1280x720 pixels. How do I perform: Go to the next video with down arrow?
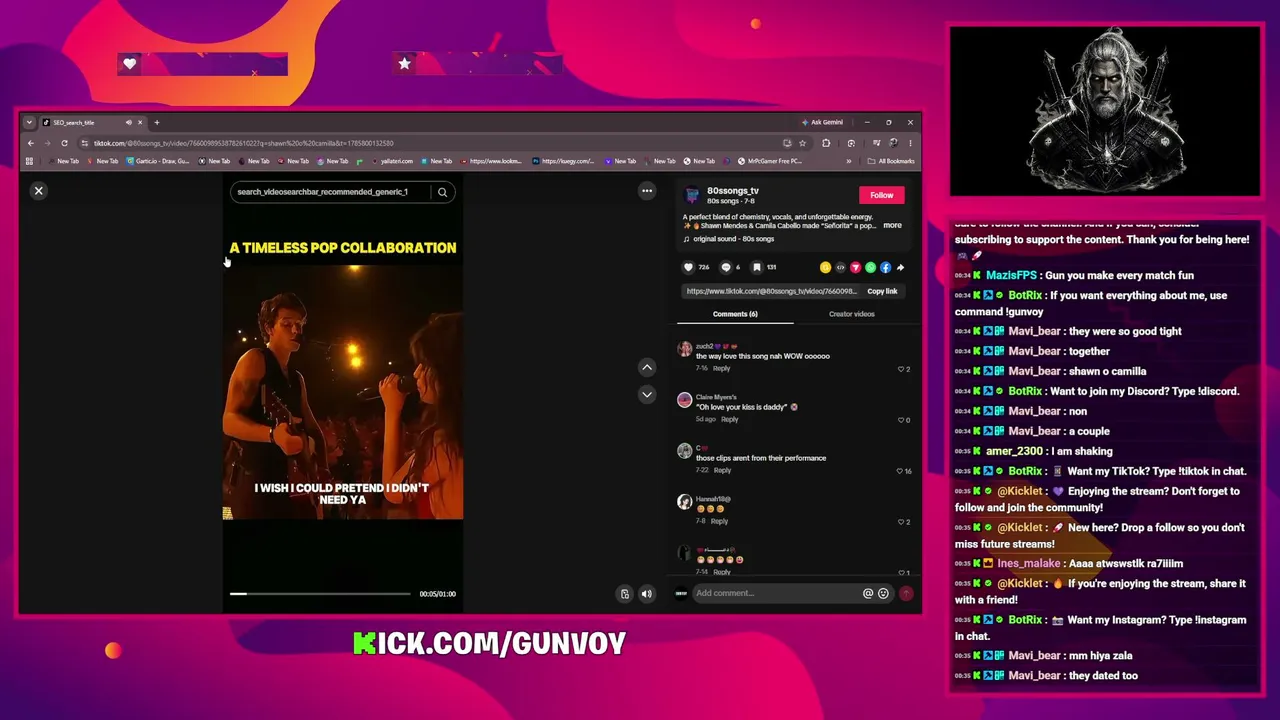(x=647, y=394)
